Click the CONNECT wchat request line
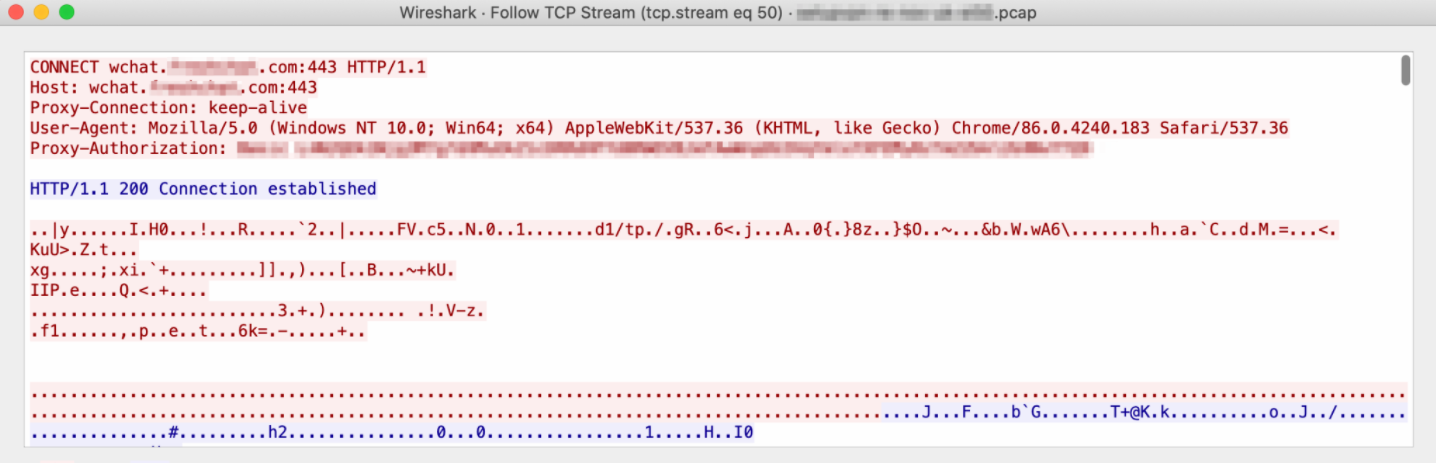Viewport: 1436px width, 463px height. 228,67
